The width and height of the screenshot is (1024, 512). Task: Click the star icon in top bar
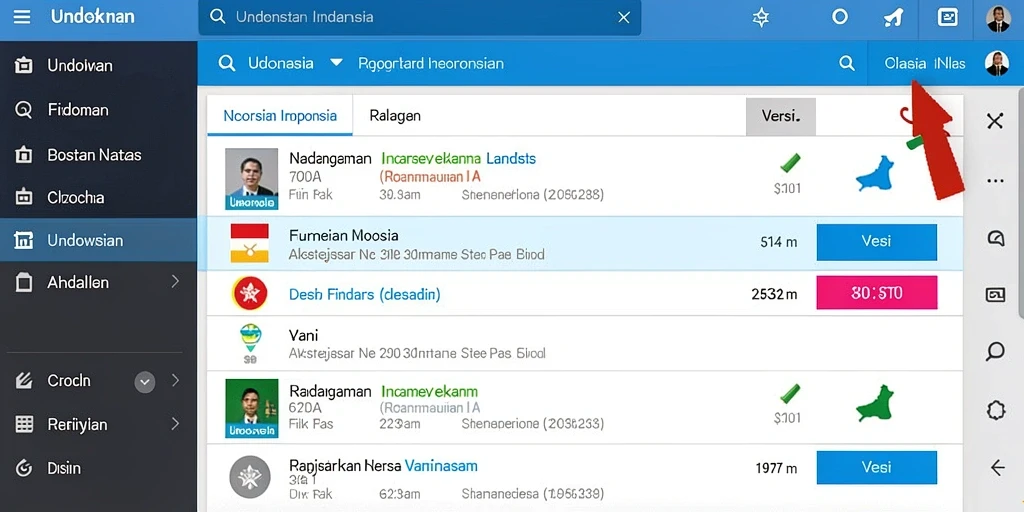(761, 18)
